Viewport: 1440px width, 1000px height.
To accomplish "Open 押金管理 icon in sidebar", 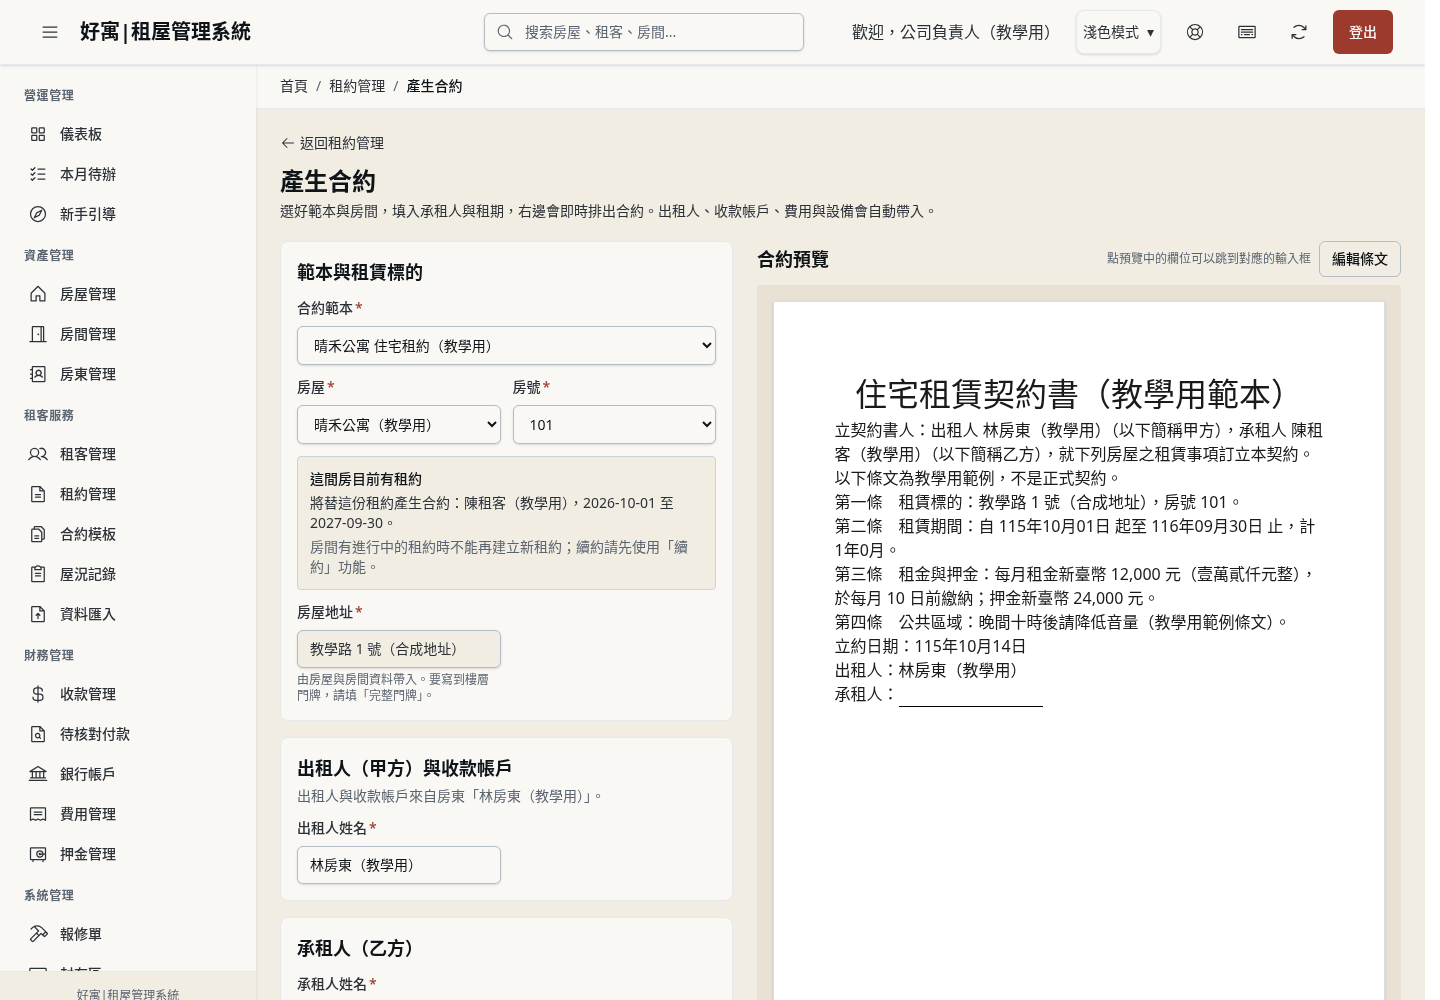I will (38, 854).
